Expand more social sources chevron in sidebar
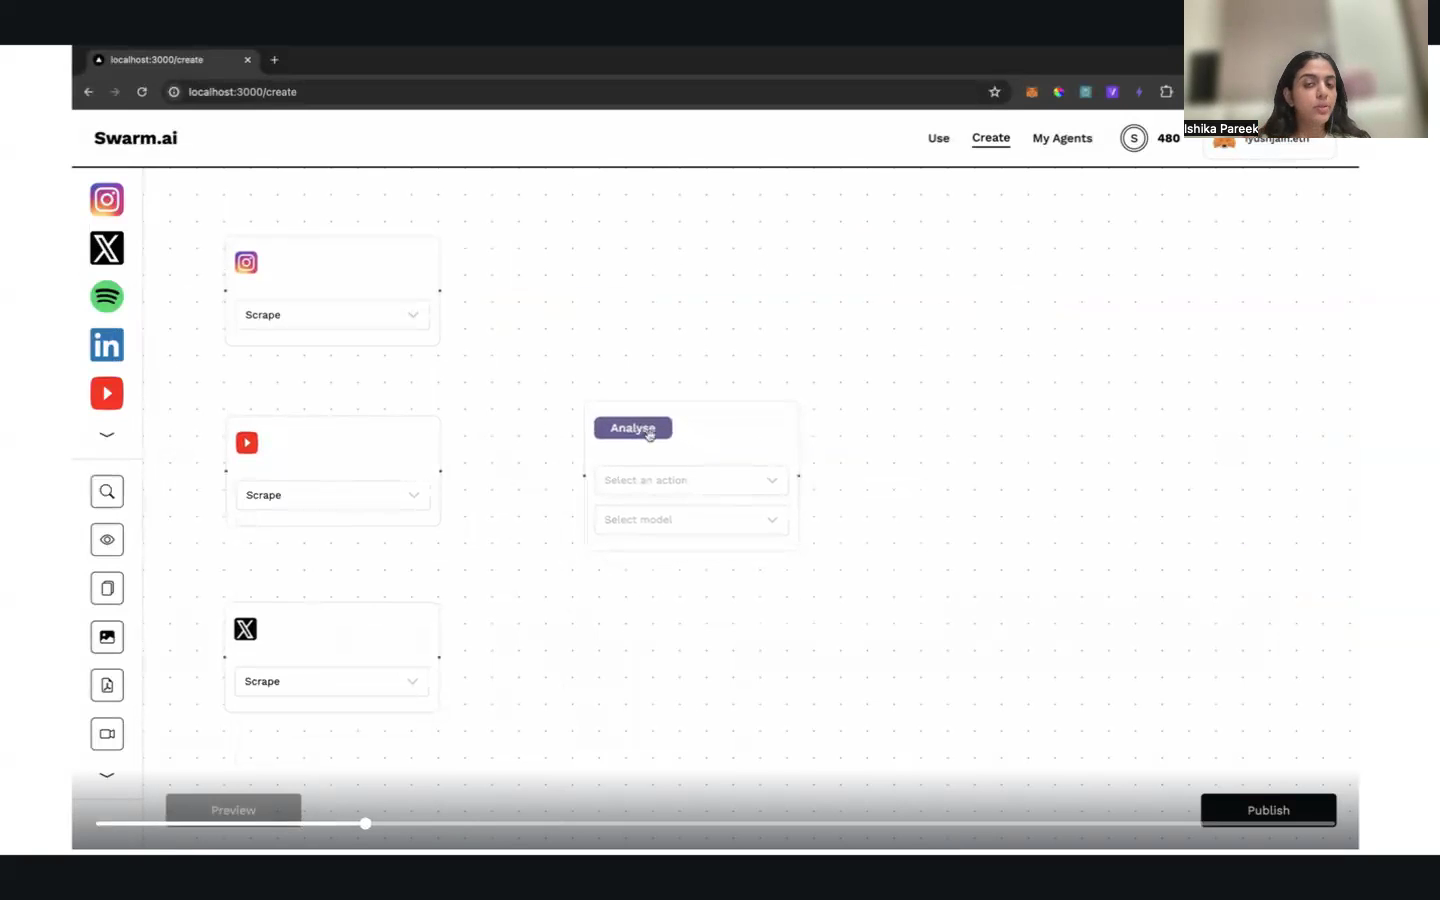This screenshot has height=900, width=1440. (x=107, y=435)
